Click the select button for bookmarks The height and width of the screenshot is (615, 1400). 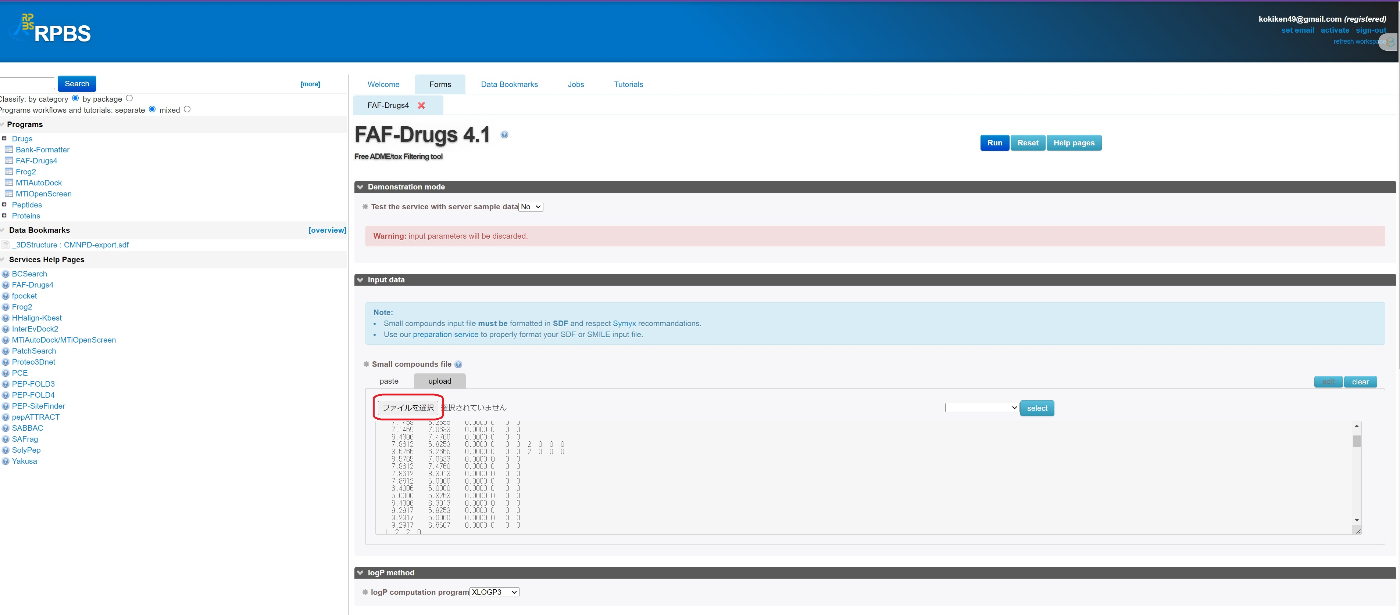point(1037,408)
